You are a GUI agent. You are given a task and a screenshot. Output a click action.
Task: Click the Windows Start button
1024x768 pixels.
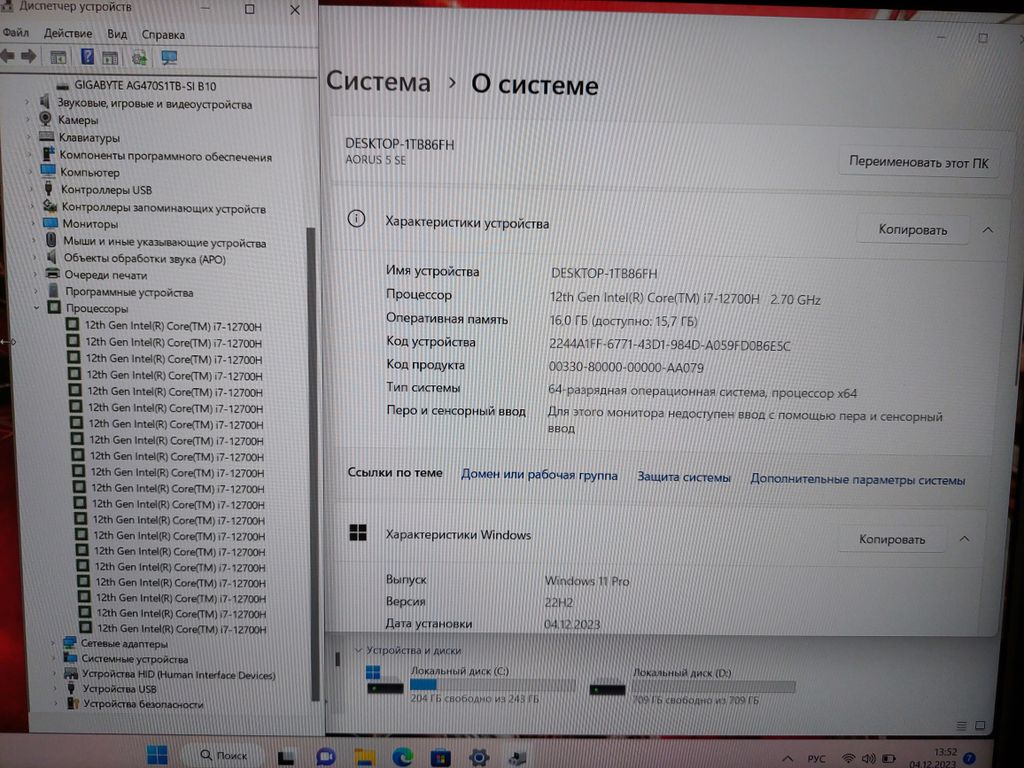[158, 755]
